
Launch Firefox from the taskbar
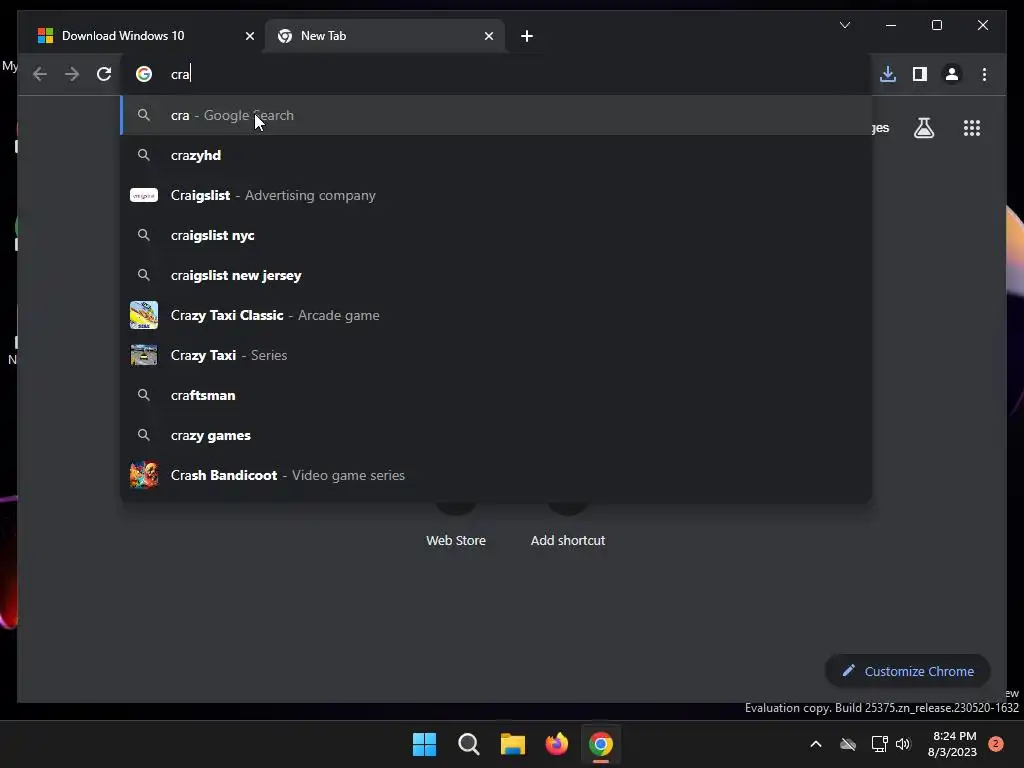(x=557, y=744)
